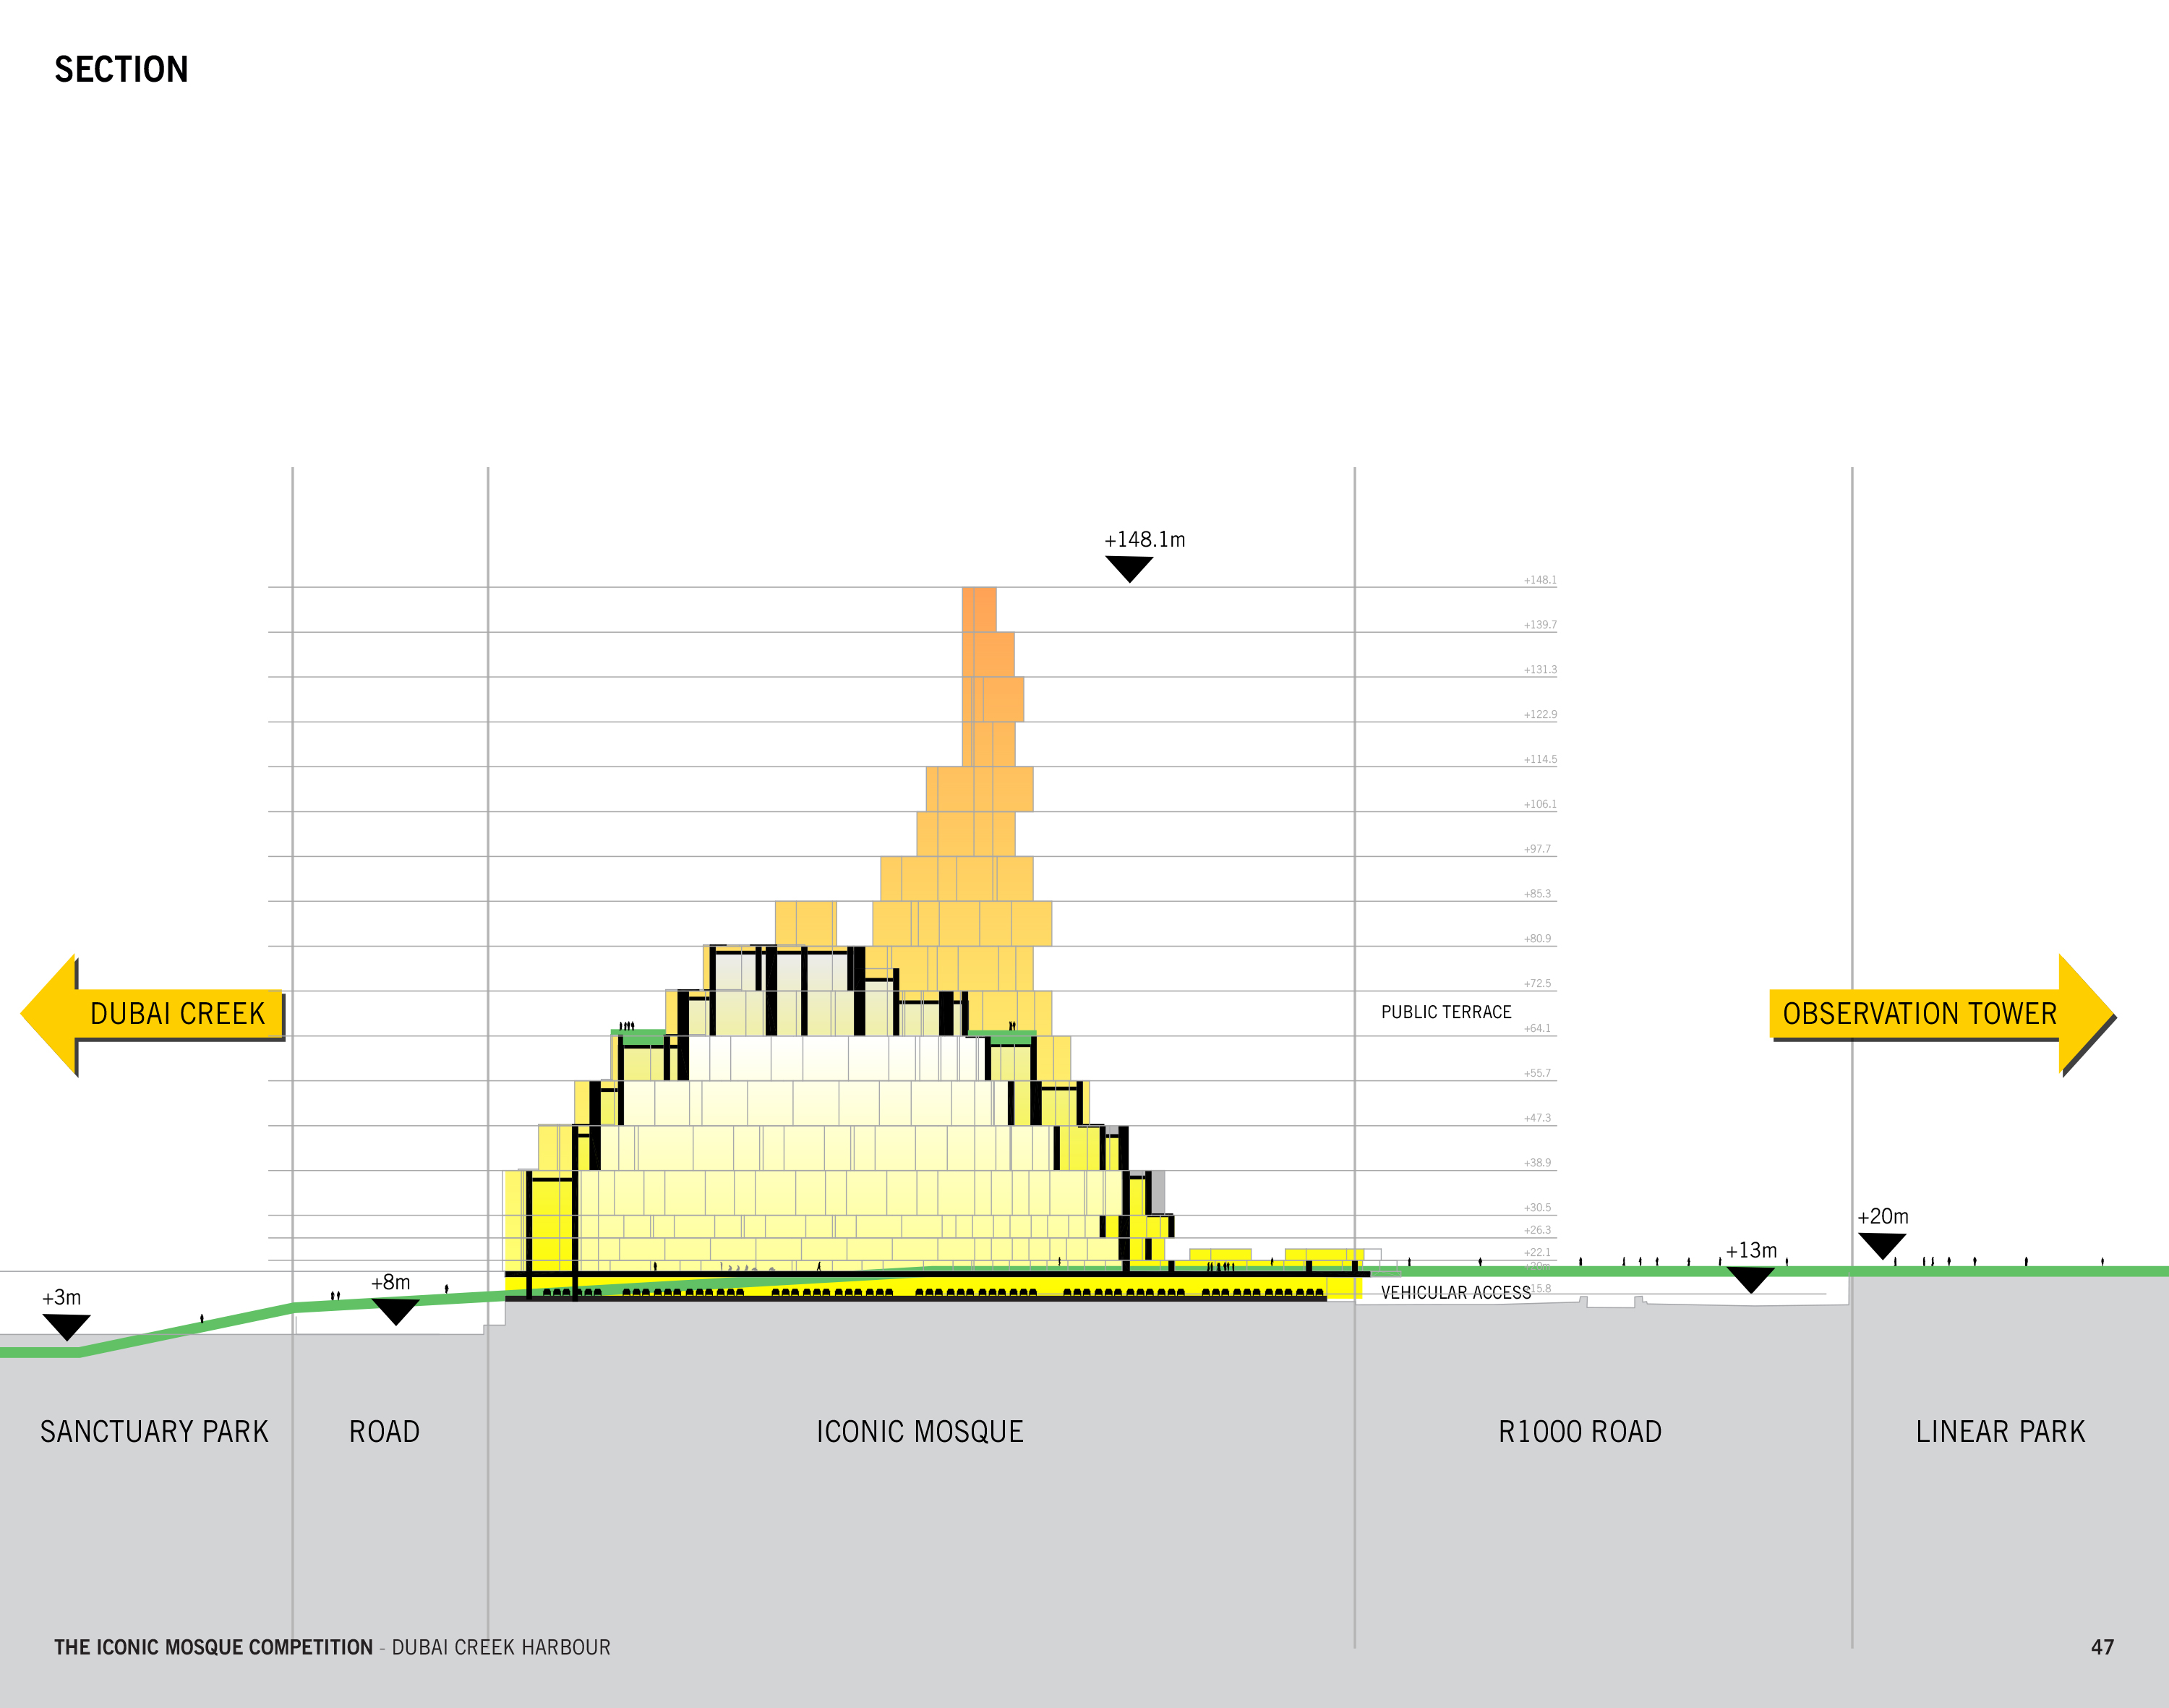
Task: Select the +55.7 grid level label
Action: pos(1537,1073)
